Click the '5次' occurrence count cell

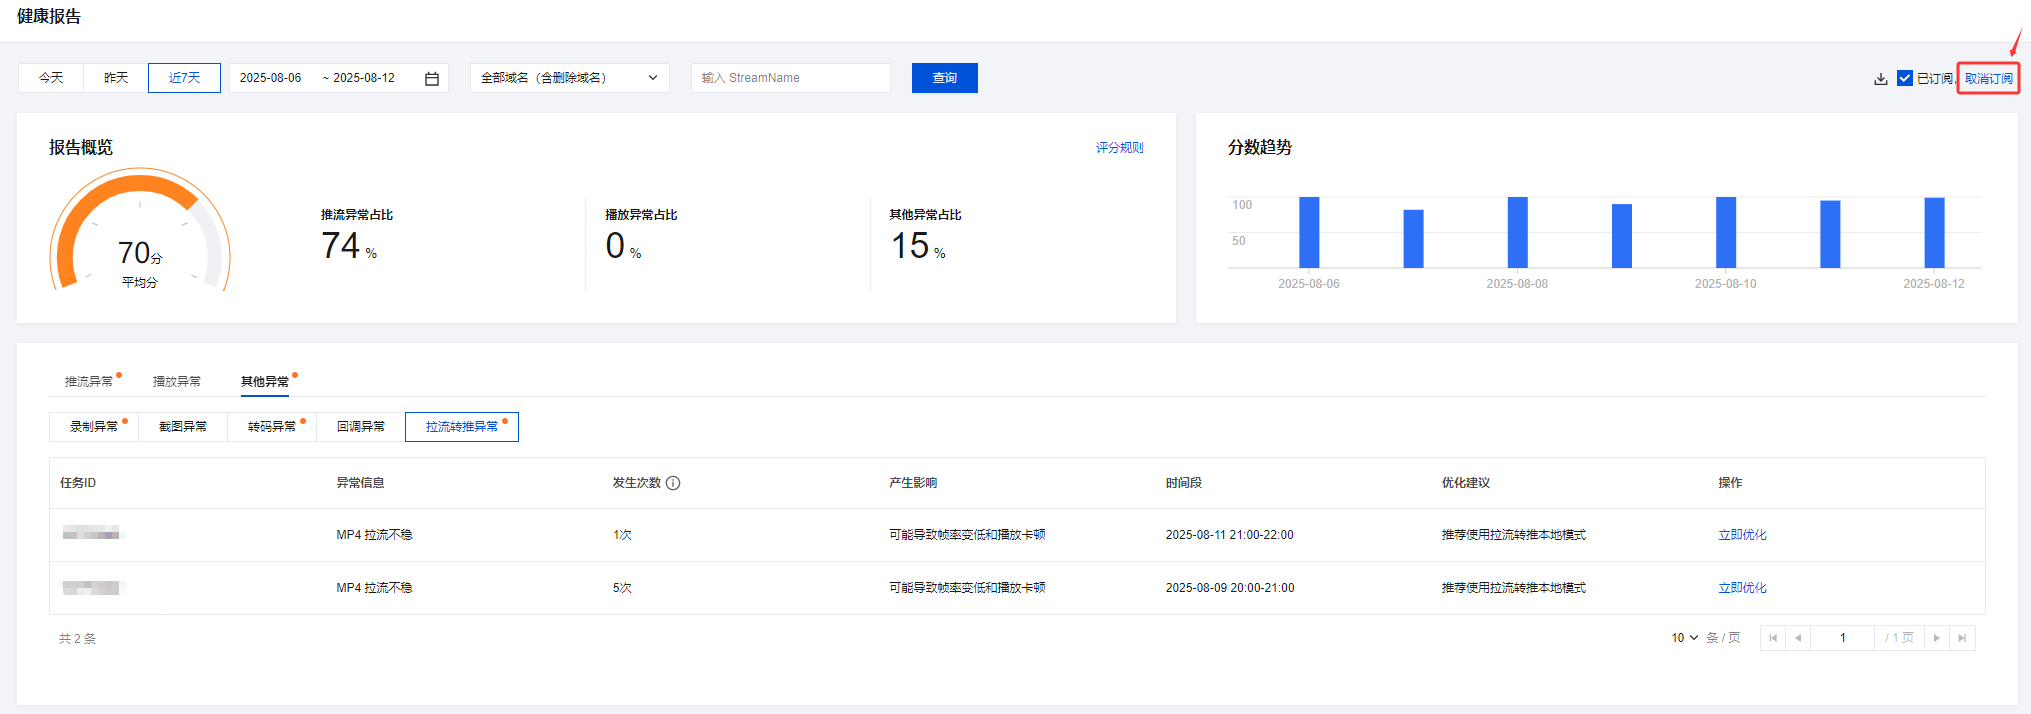click(x=622, y=588)
